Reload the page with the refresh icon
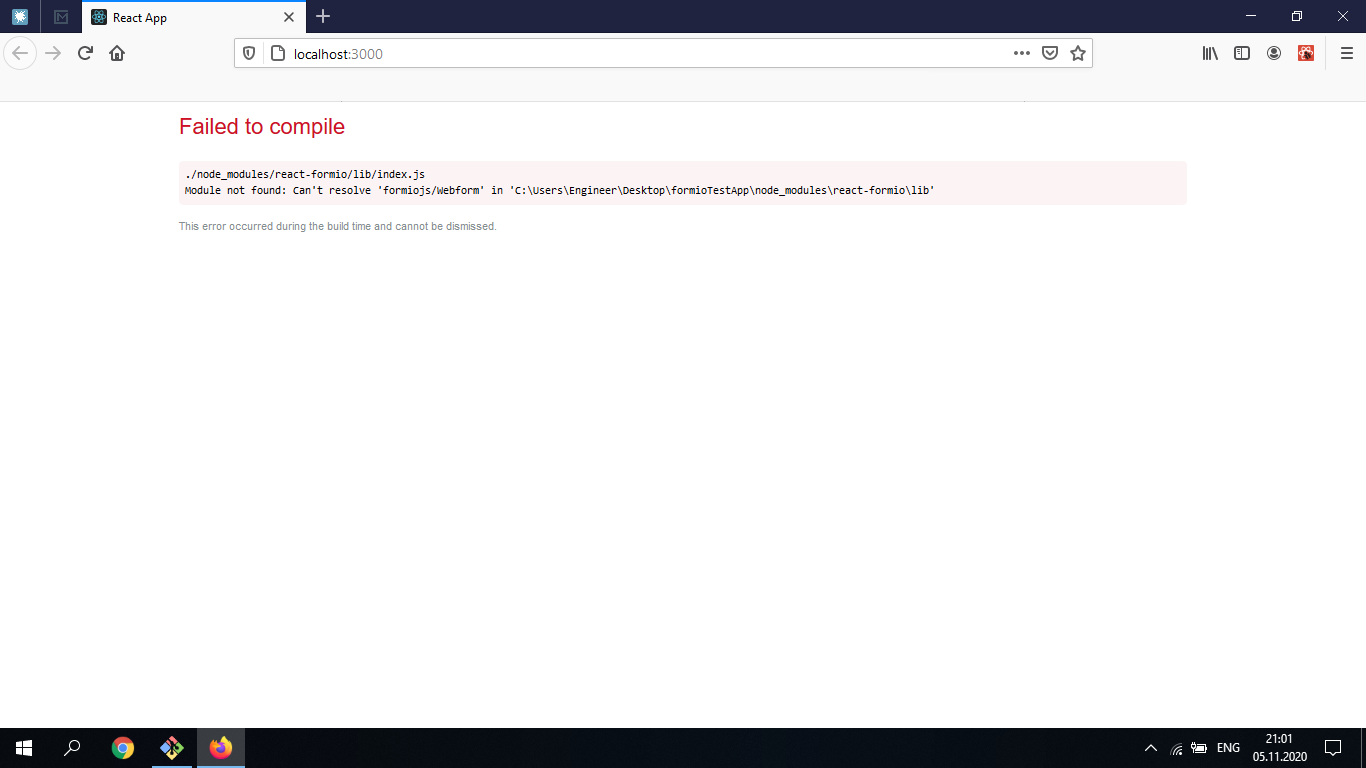The image size is (1366, 768). (84, 53)
